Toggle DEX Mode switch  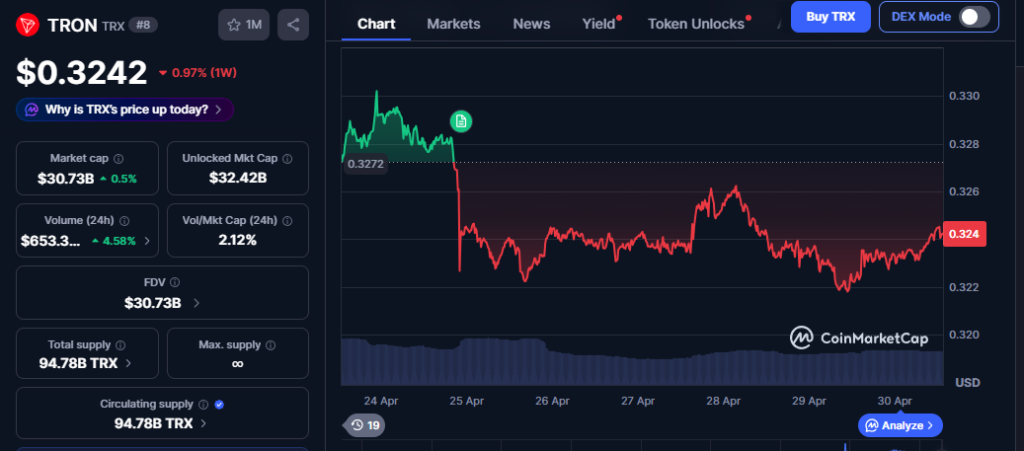coord(973,16)
